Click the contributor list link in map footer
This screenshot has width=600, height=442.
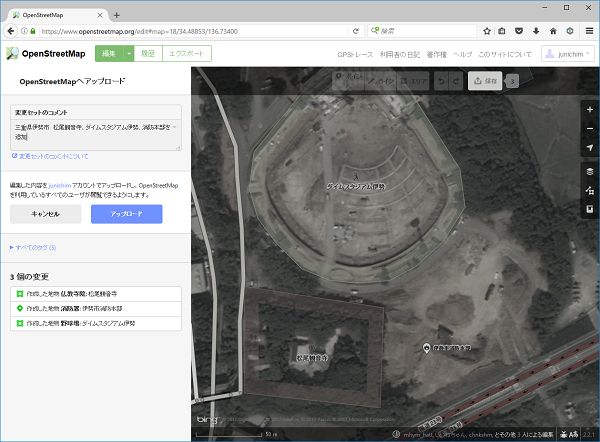[x=478, y=434]
